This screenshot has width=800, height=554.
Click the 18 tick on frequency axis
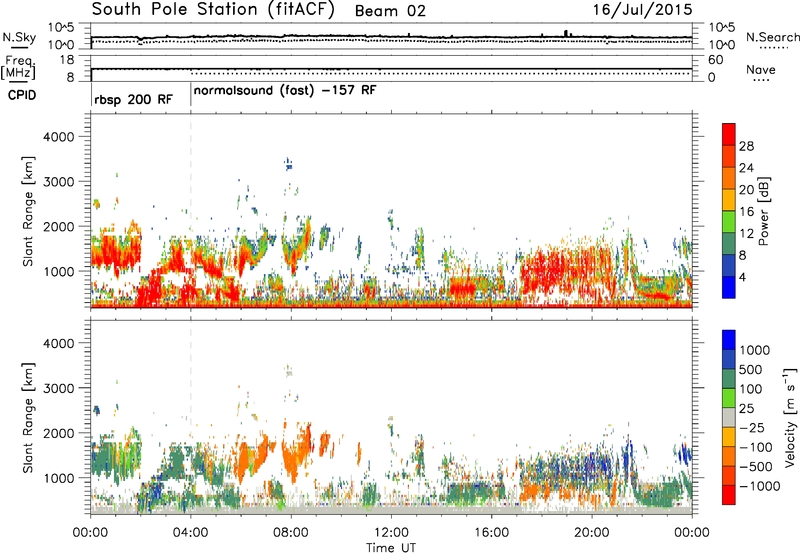(67, 60)
